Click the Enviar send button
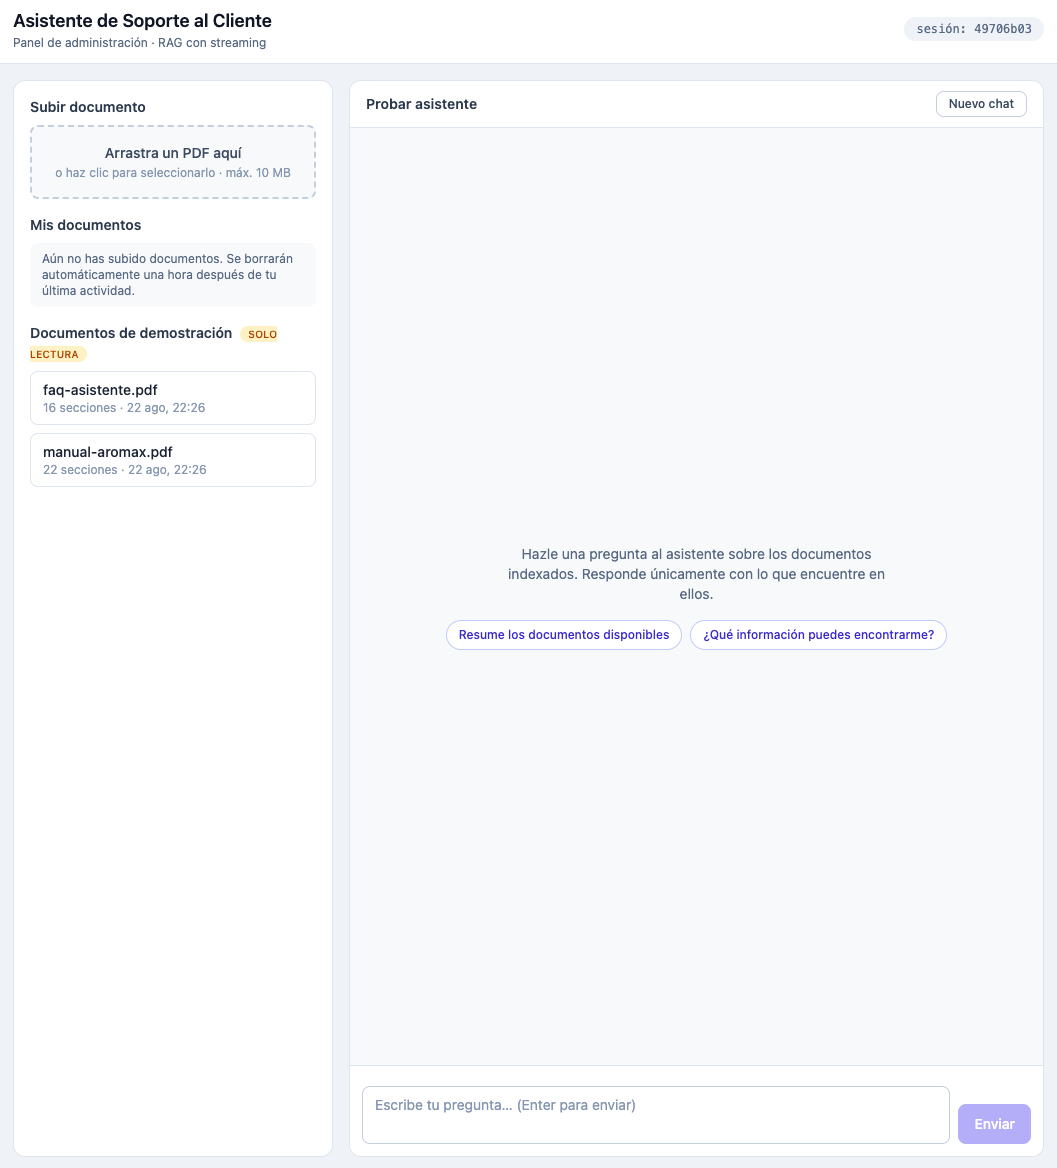Screen dimensions: 1057x1168 [994, 1124]
